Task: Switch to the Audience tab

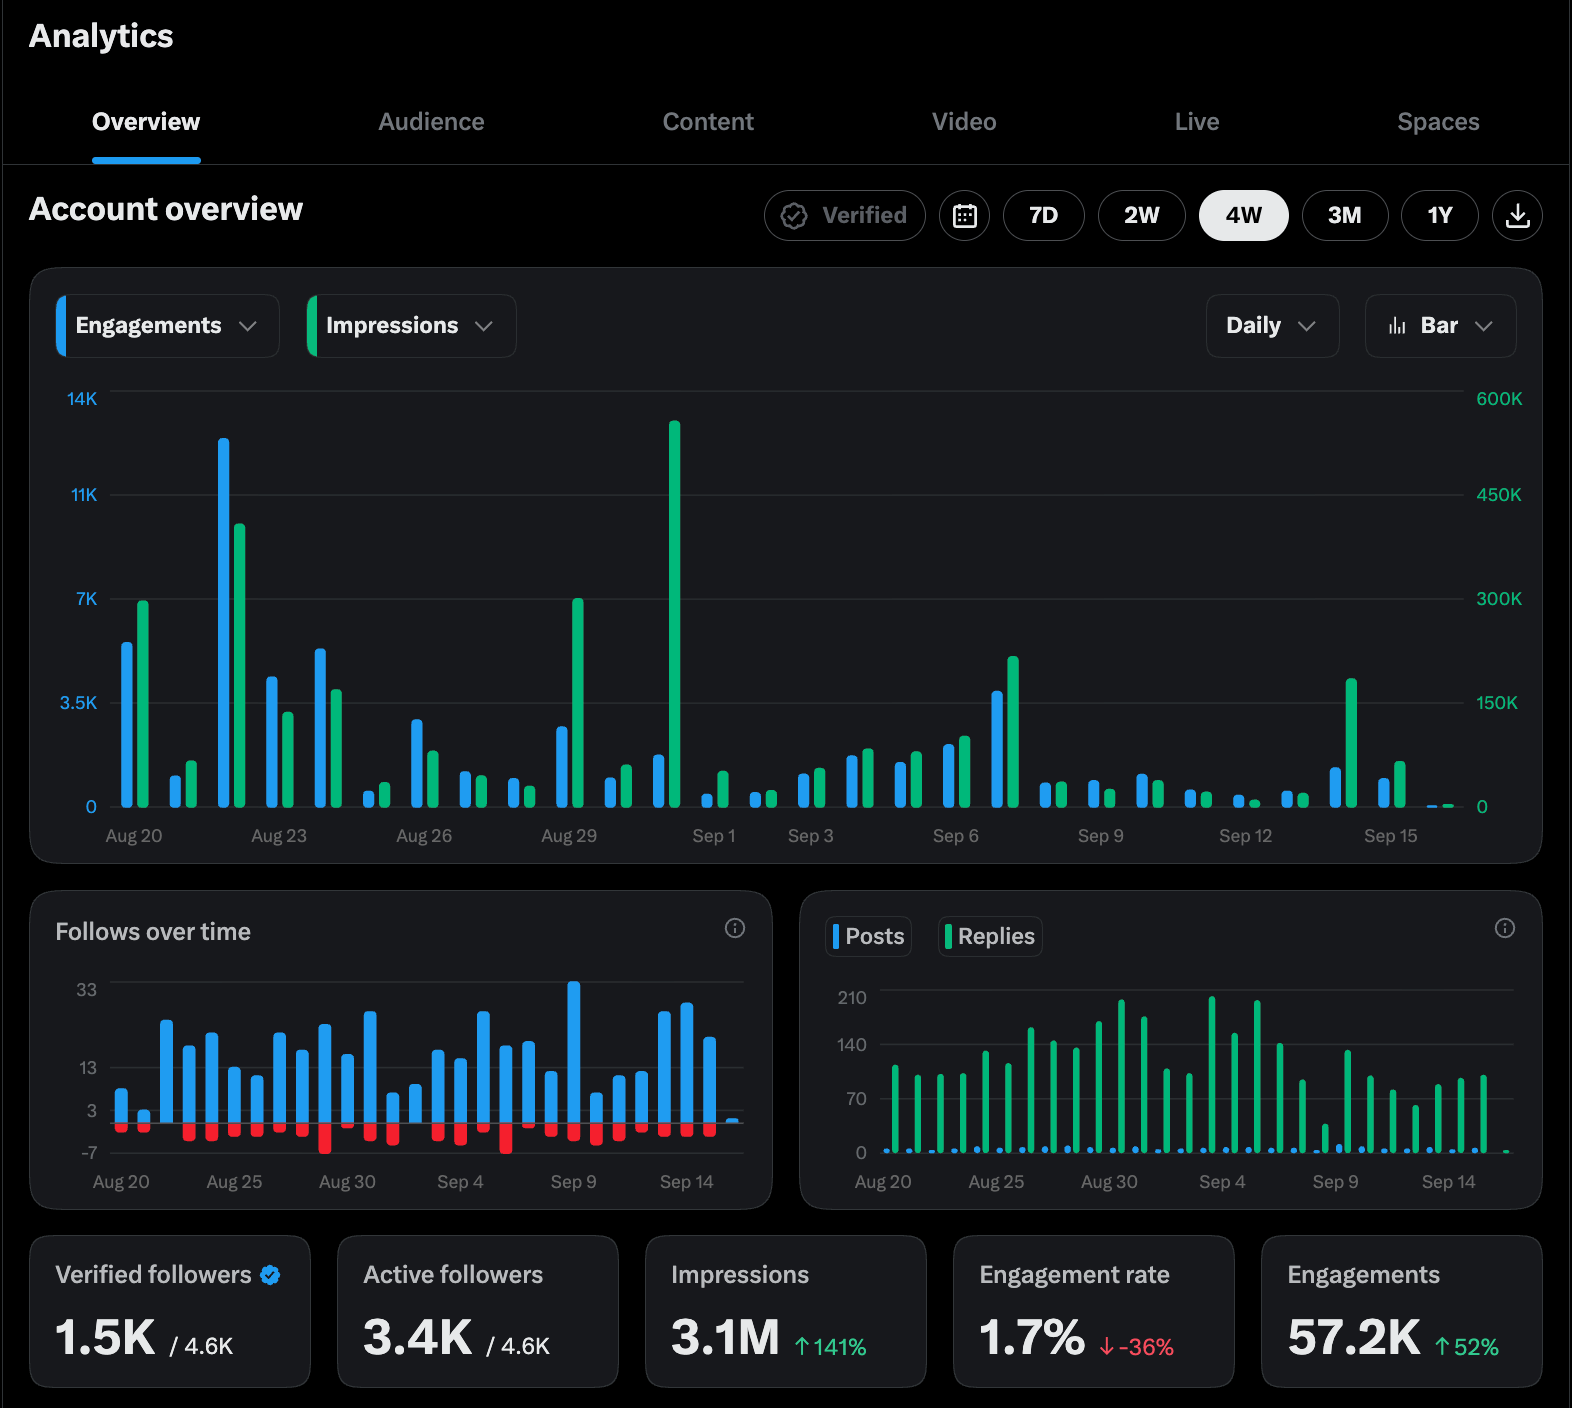Action: point(431,122)
